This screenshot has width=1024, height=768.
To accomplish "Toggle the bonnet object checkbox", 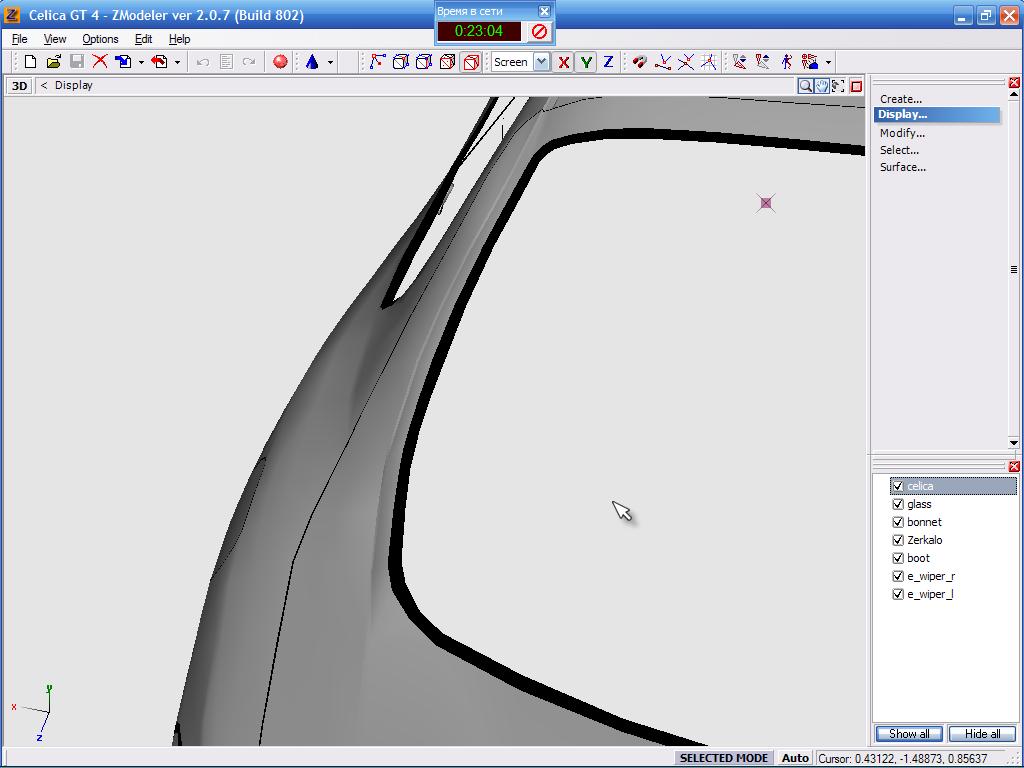I will coord(898,523).
